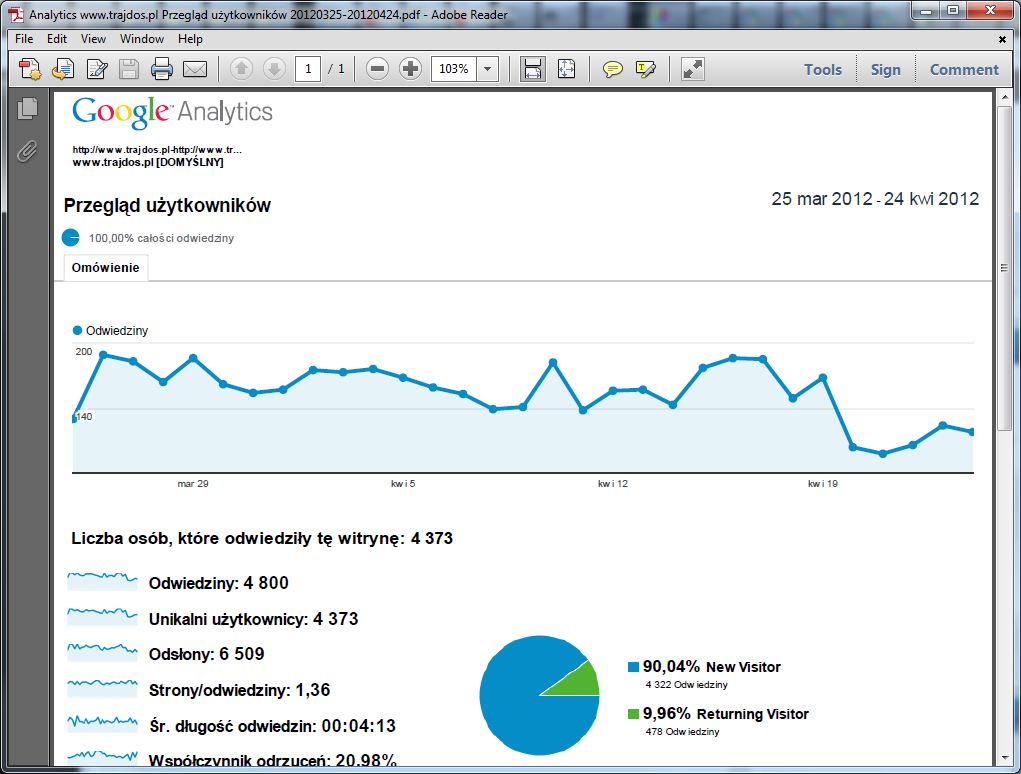The width and height of the screenshot is (1021, 774).
Task: Click the vertical scrollbar thumb
Action: [x=1004, y=268]
